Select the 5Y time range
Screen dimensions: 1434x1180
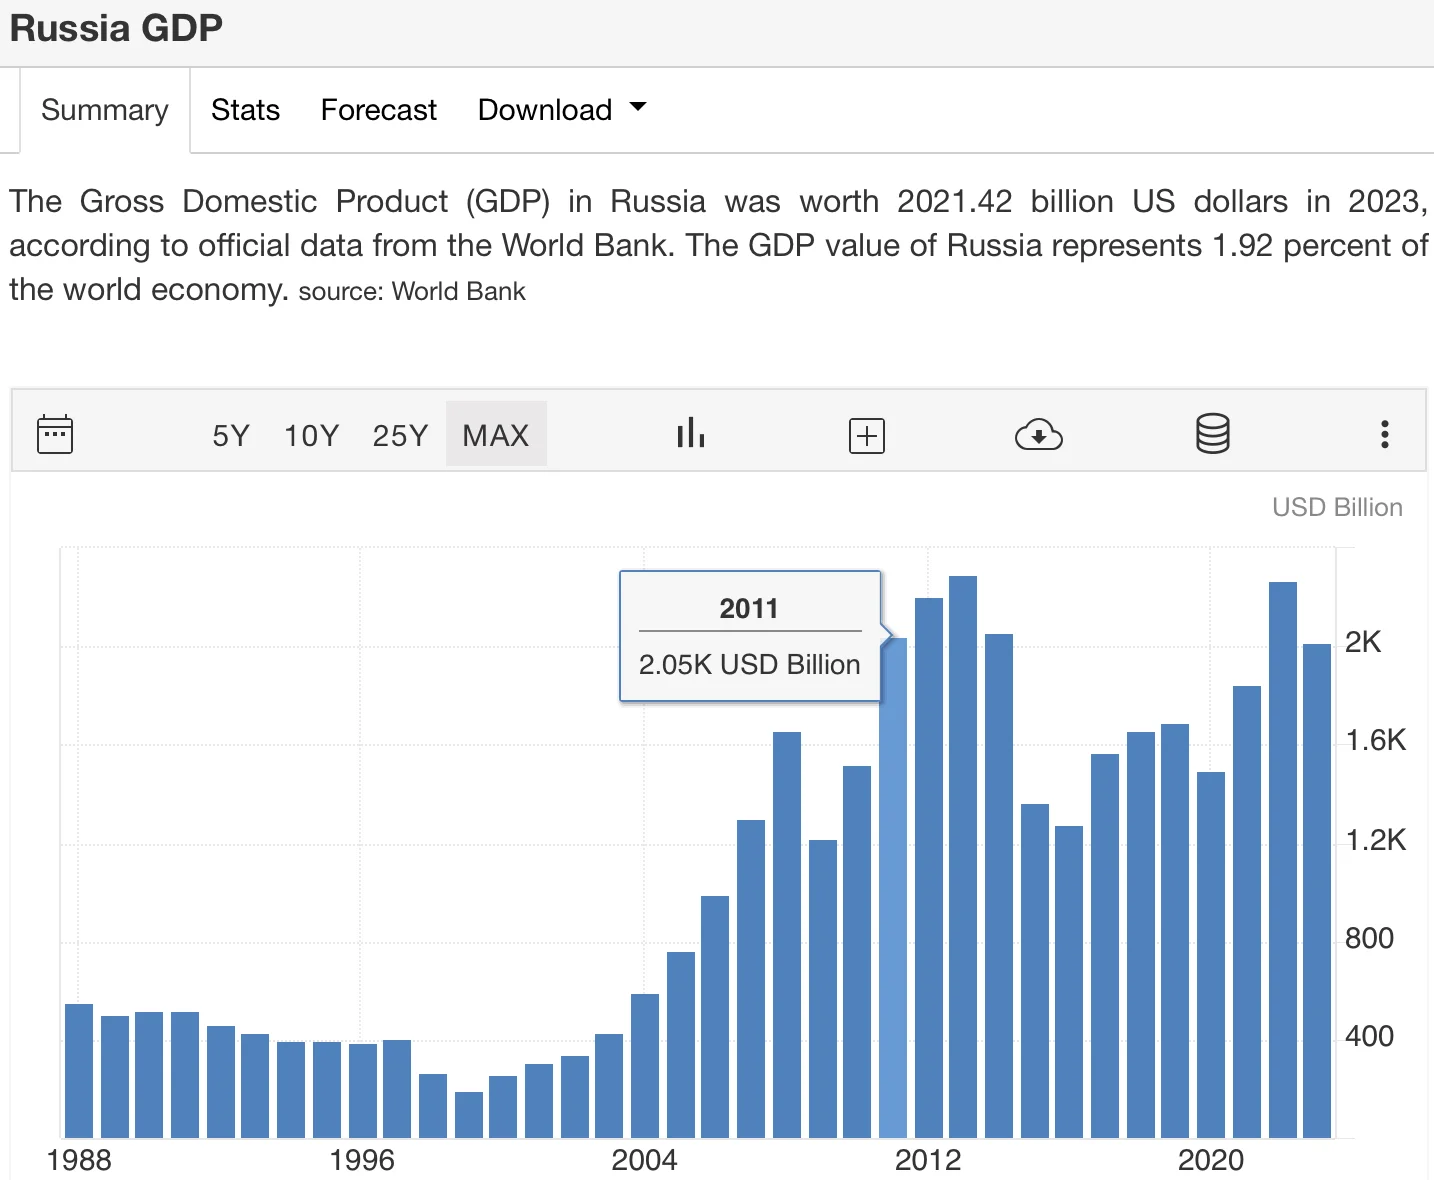click(x=231, y=436)
